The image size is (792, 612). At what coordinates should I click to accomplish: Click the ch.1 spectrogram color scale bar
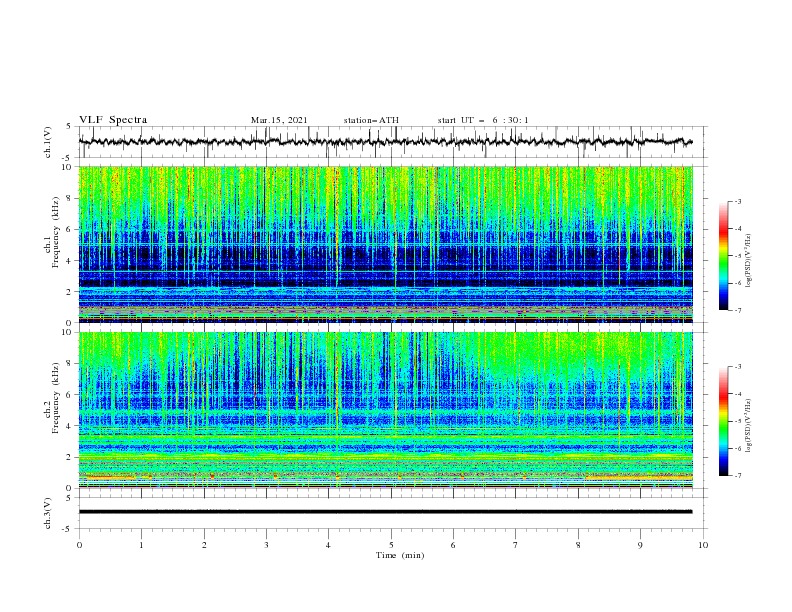(723, 256)
